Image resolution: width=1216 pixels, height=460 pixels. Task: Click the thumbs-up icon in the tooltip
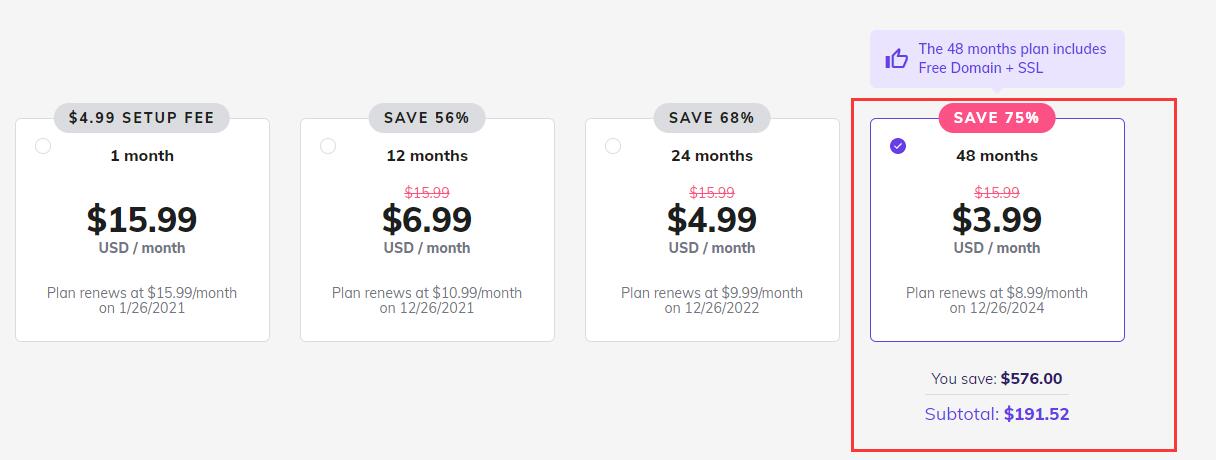[x=897, y=58]
